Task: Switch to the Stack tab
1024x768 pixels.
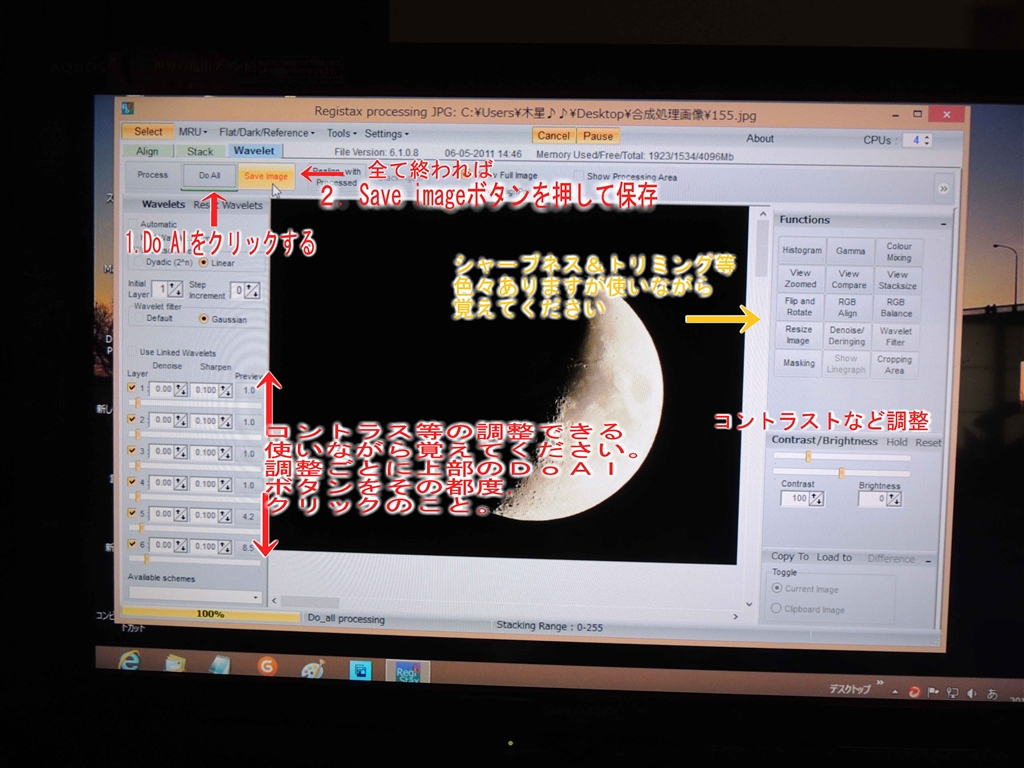Action: click(x=200, y=152)
